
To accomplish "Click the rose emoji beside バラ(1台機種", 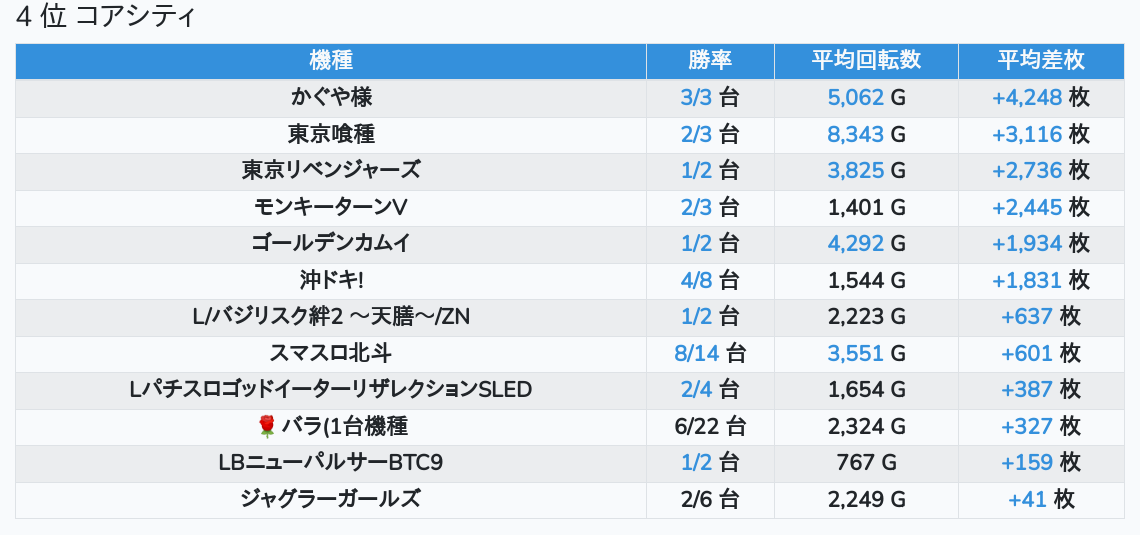I will point(266,427).
